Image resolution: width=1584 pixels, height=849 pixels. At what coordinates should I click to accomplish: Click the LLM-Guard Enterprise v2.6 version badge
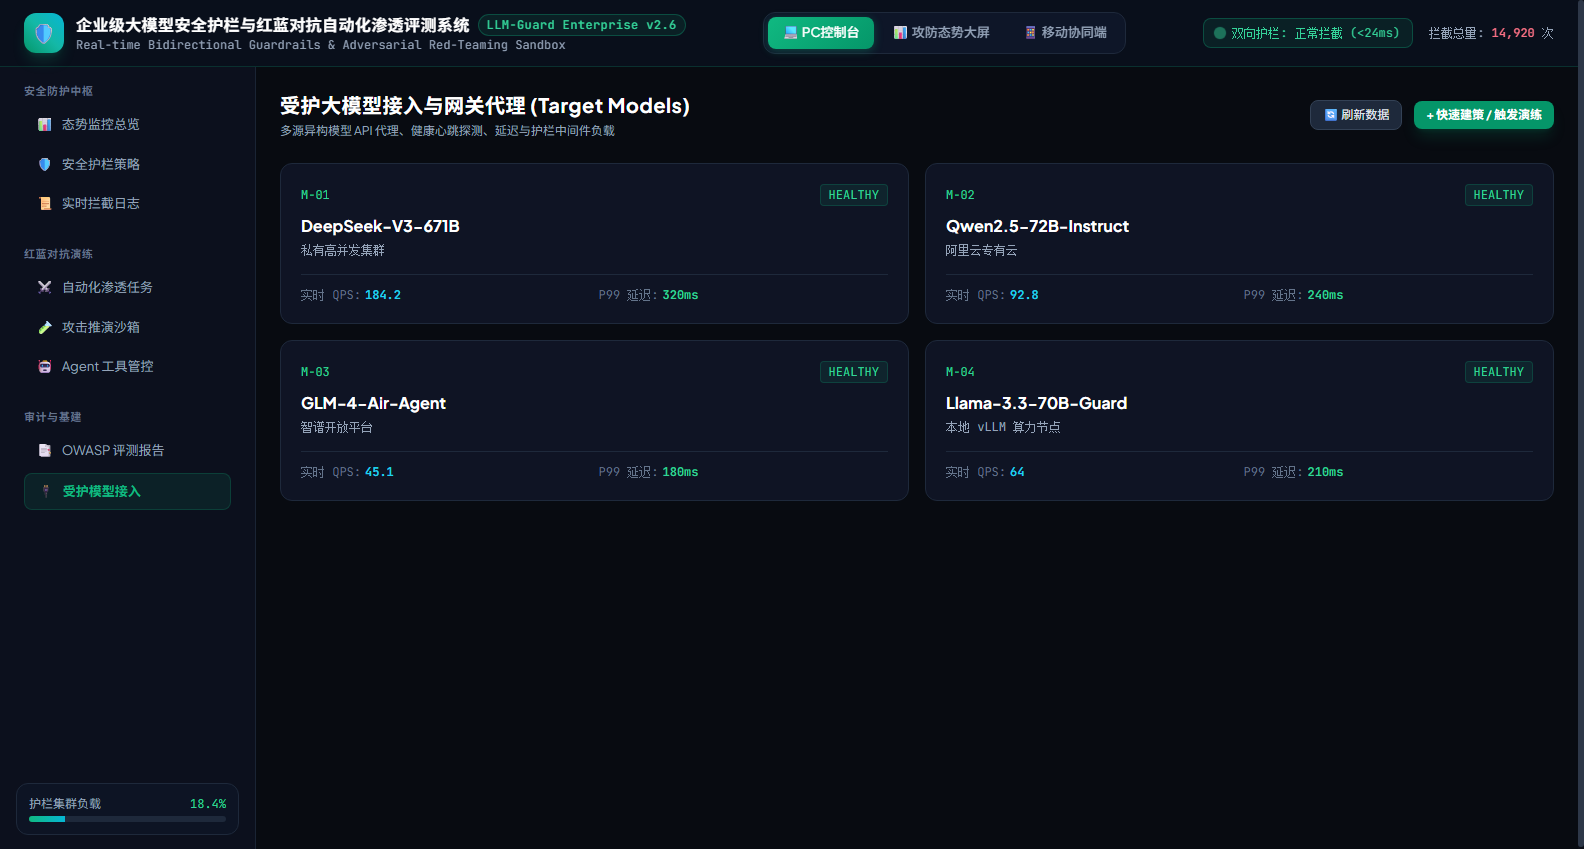pos(582,25)
